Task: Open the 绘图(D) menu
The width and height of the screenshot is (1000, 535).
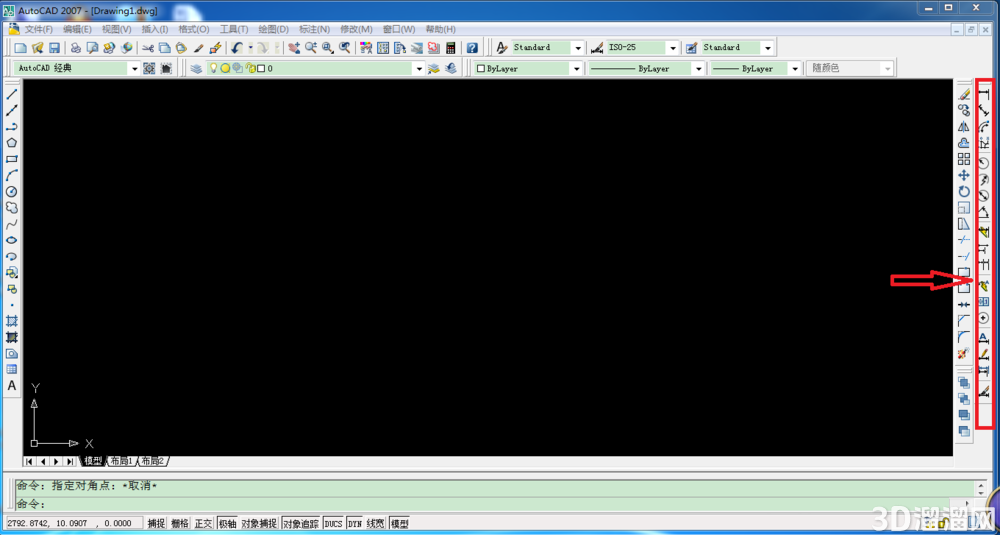Action: pyautogui.click(x=274, y=29)
